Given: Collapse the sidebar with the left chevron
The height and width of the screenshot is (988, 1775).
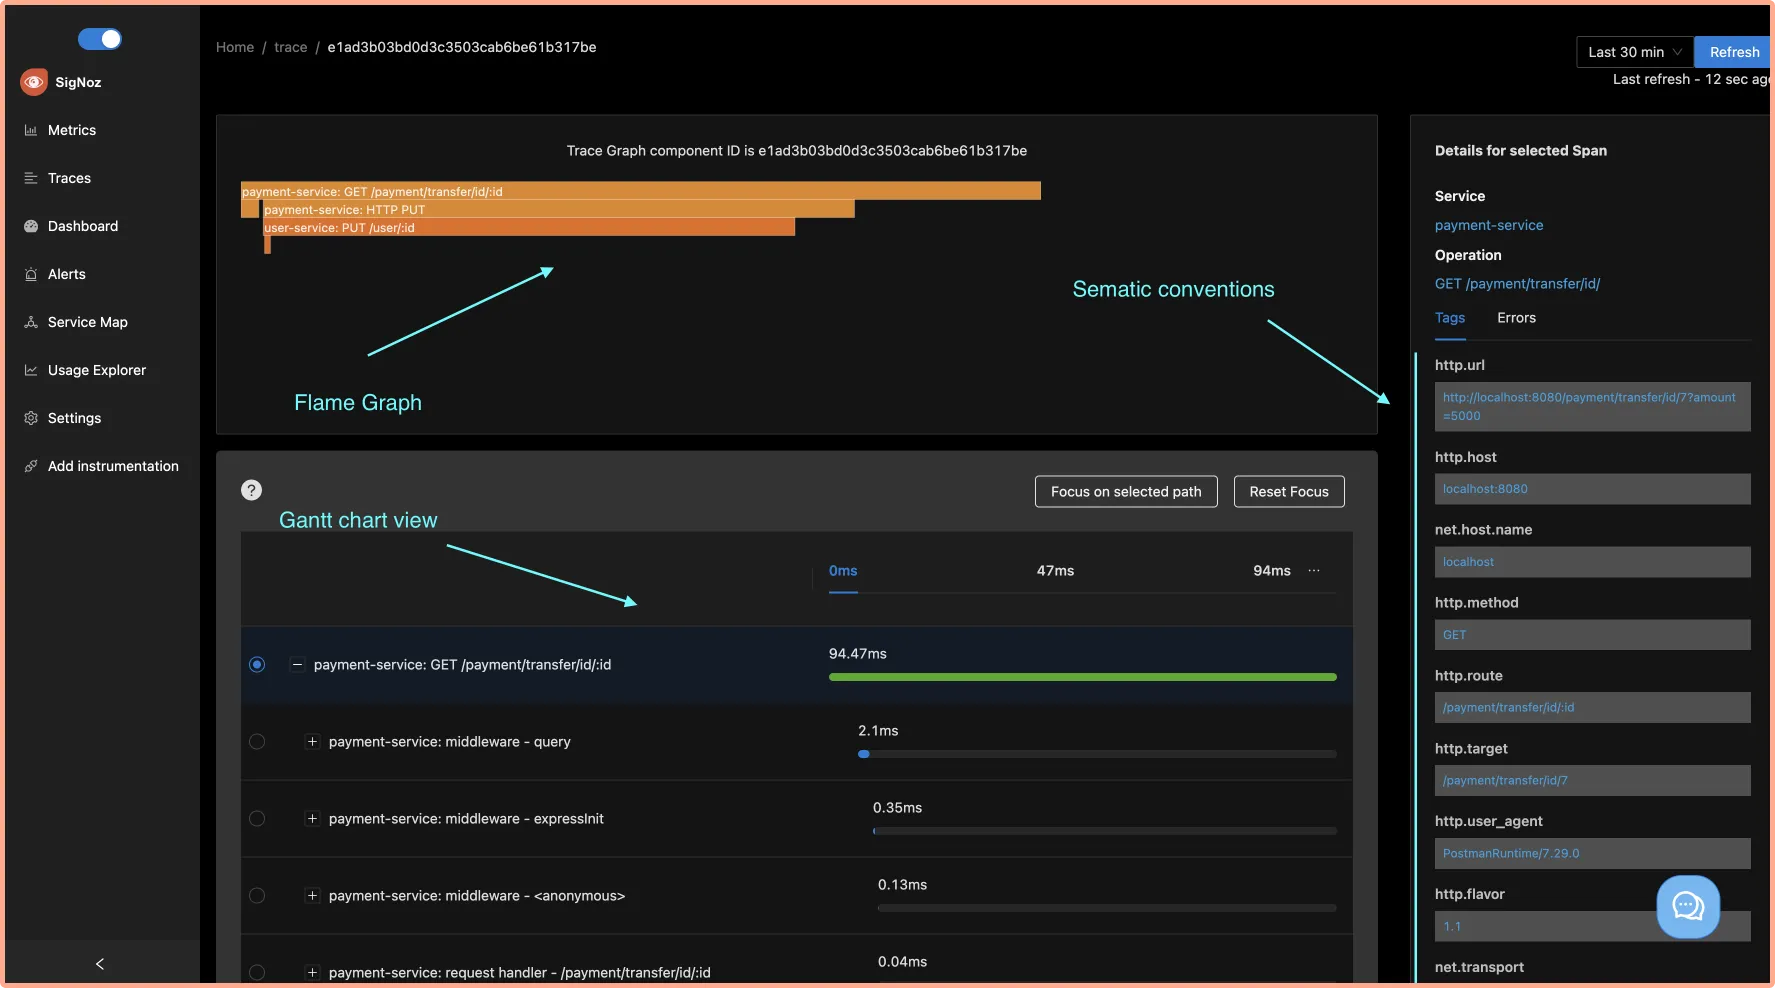Looking at the screenshot, I should (x=100, y=964).
